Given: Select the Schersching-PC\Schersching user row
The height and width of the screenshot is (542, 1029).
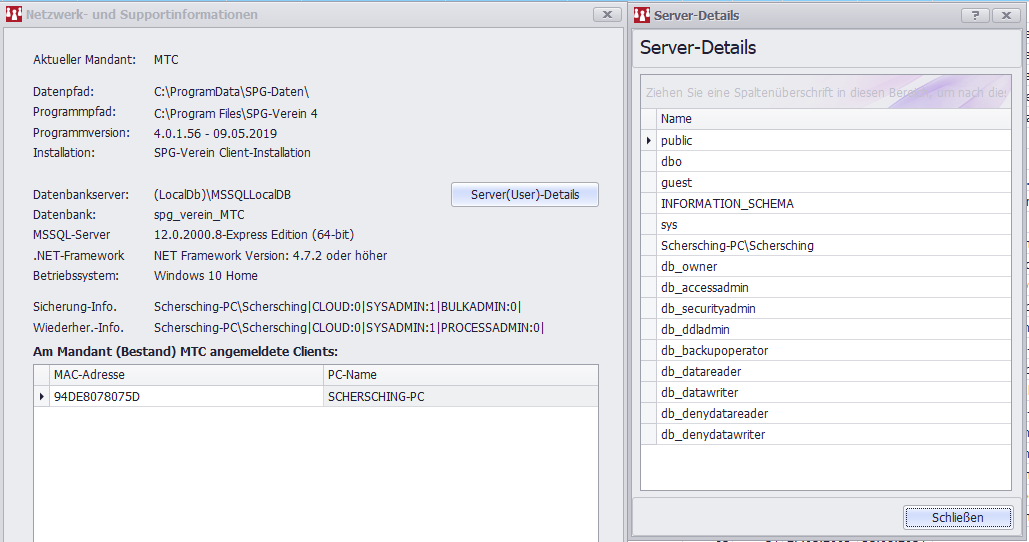Looking at the screenshot, I should (833, 246).
